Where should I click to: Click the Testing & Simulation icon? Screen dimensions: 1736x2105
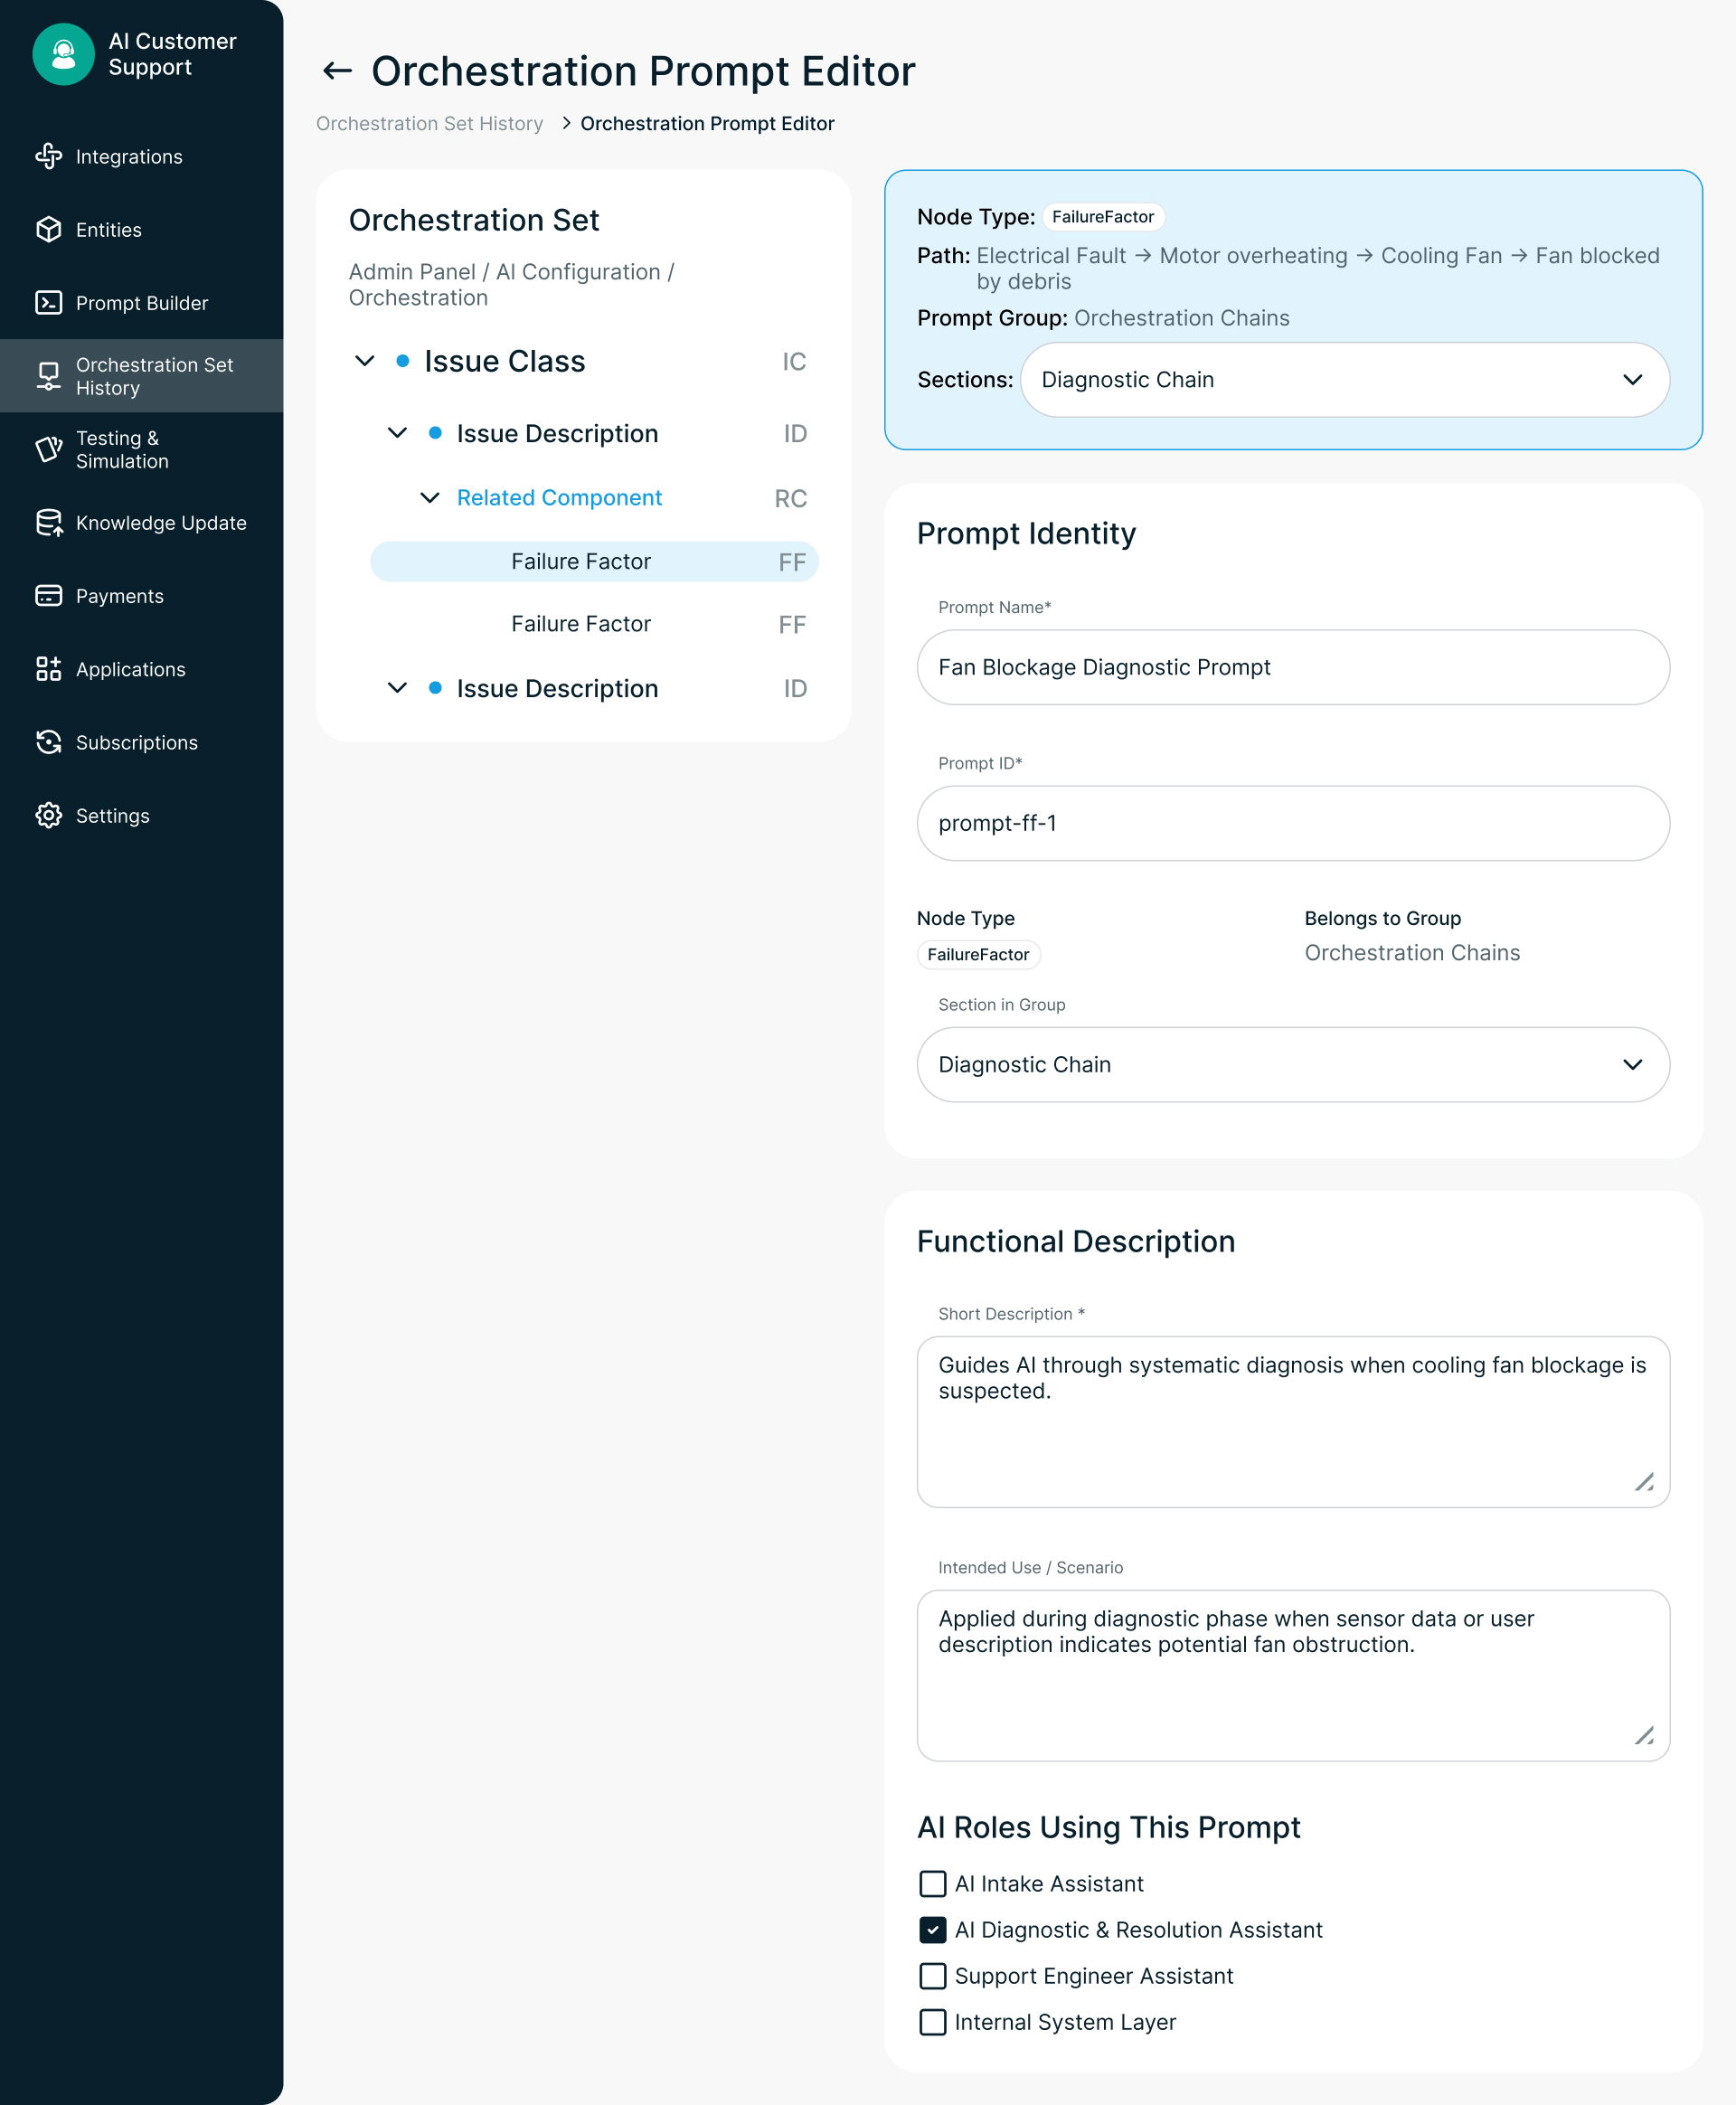click(x=48, y=449)
